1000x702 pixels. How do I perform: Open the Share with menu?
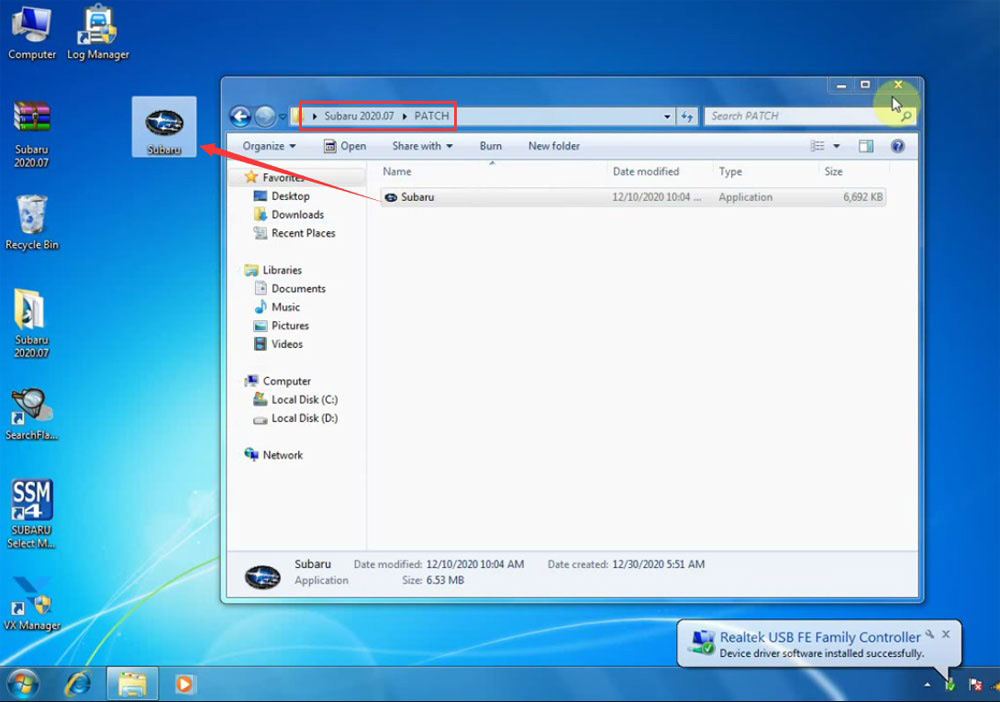(x=422, y=146)
